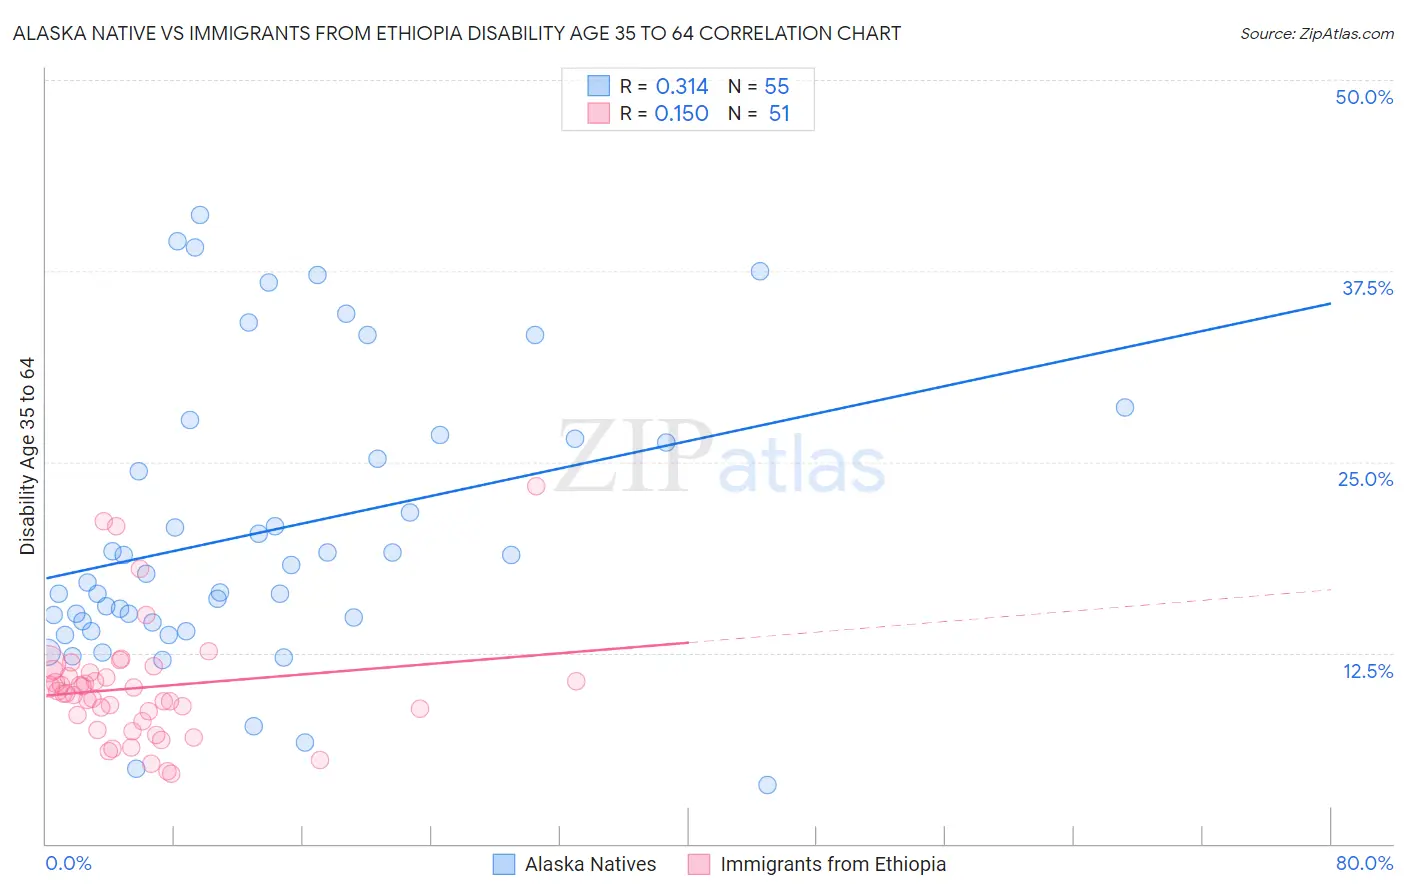Click the blue data point farthest right near 28%

coord(1125,407)
